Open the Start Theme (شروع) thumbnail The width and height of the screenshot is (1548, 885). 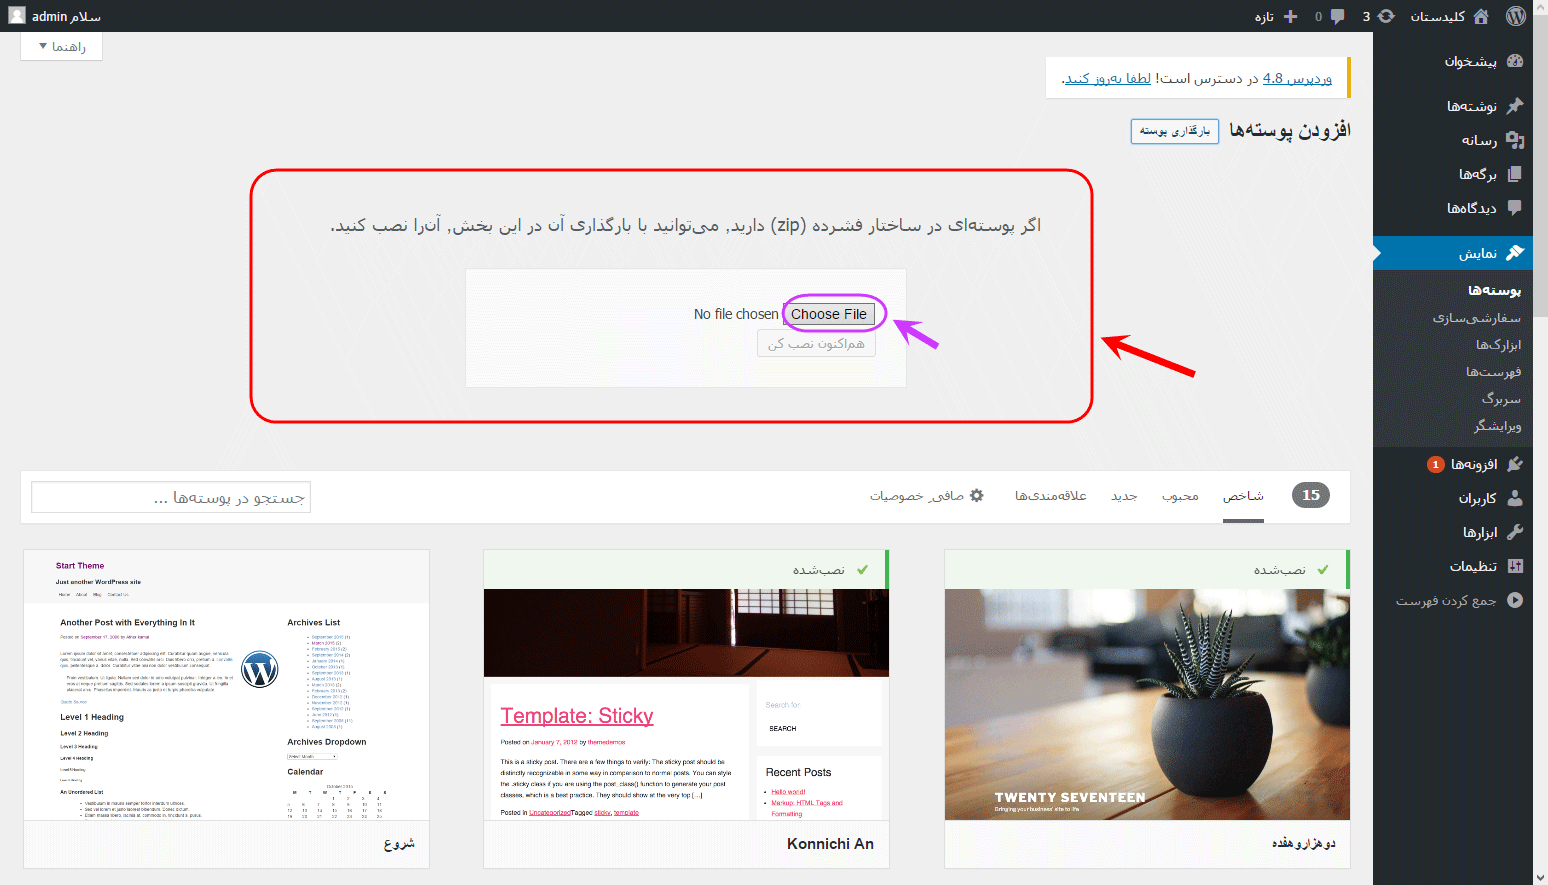[226, 685]
